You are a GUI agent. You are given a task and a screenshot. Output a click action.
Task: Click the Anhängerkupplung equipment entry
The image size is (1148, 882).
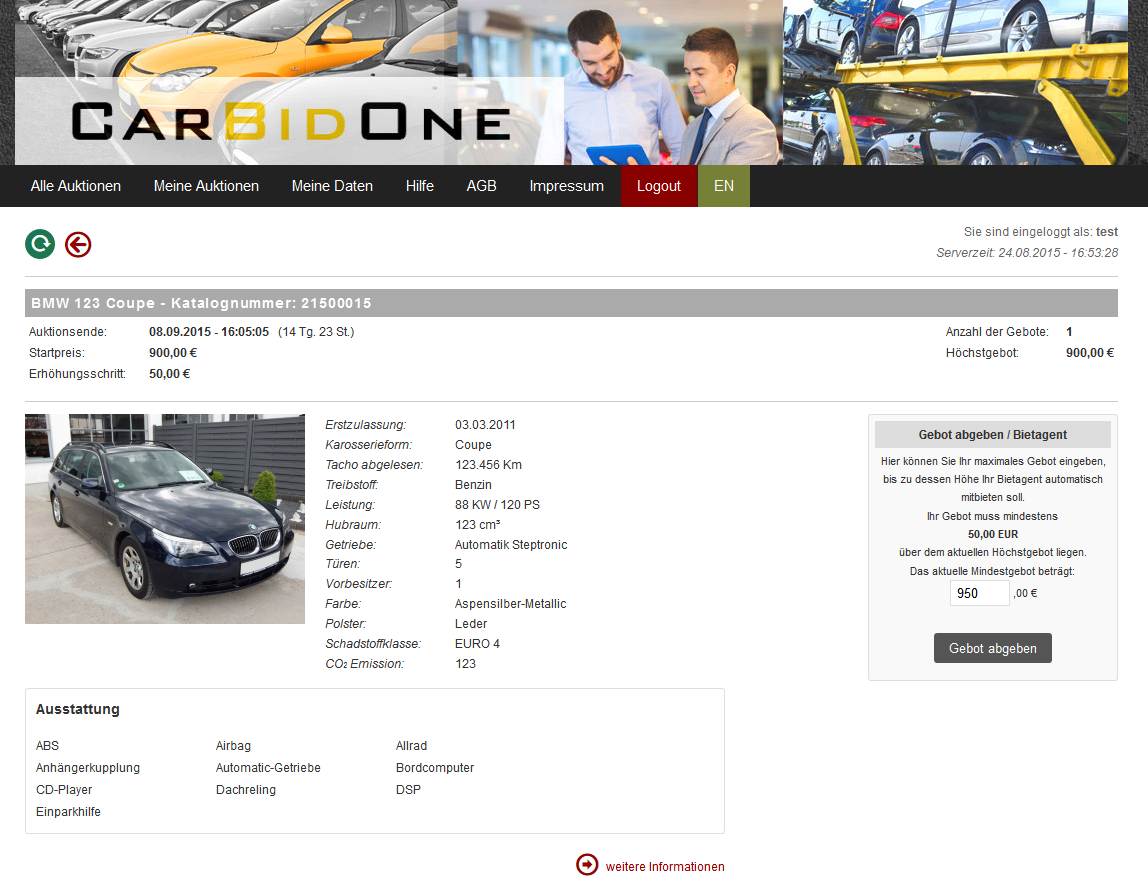(x=88, y=768)
